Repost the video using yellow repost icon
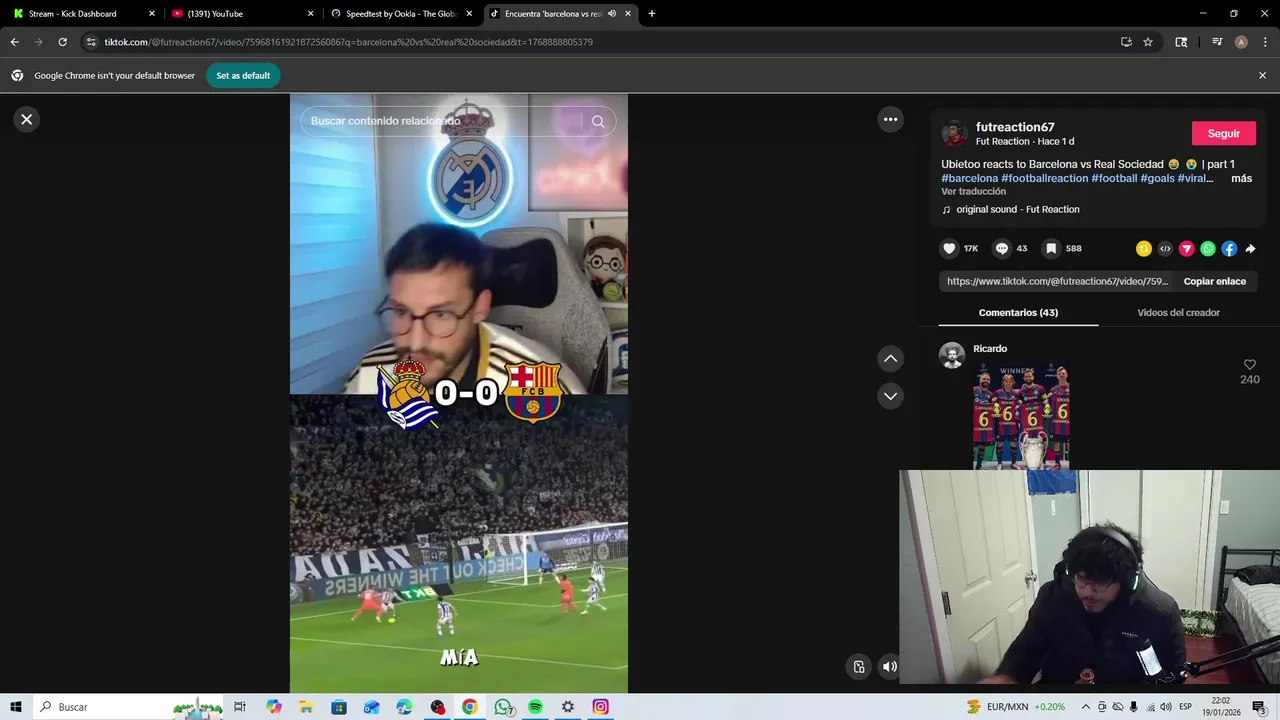 pyautogui.click(x=1144, y=249)
